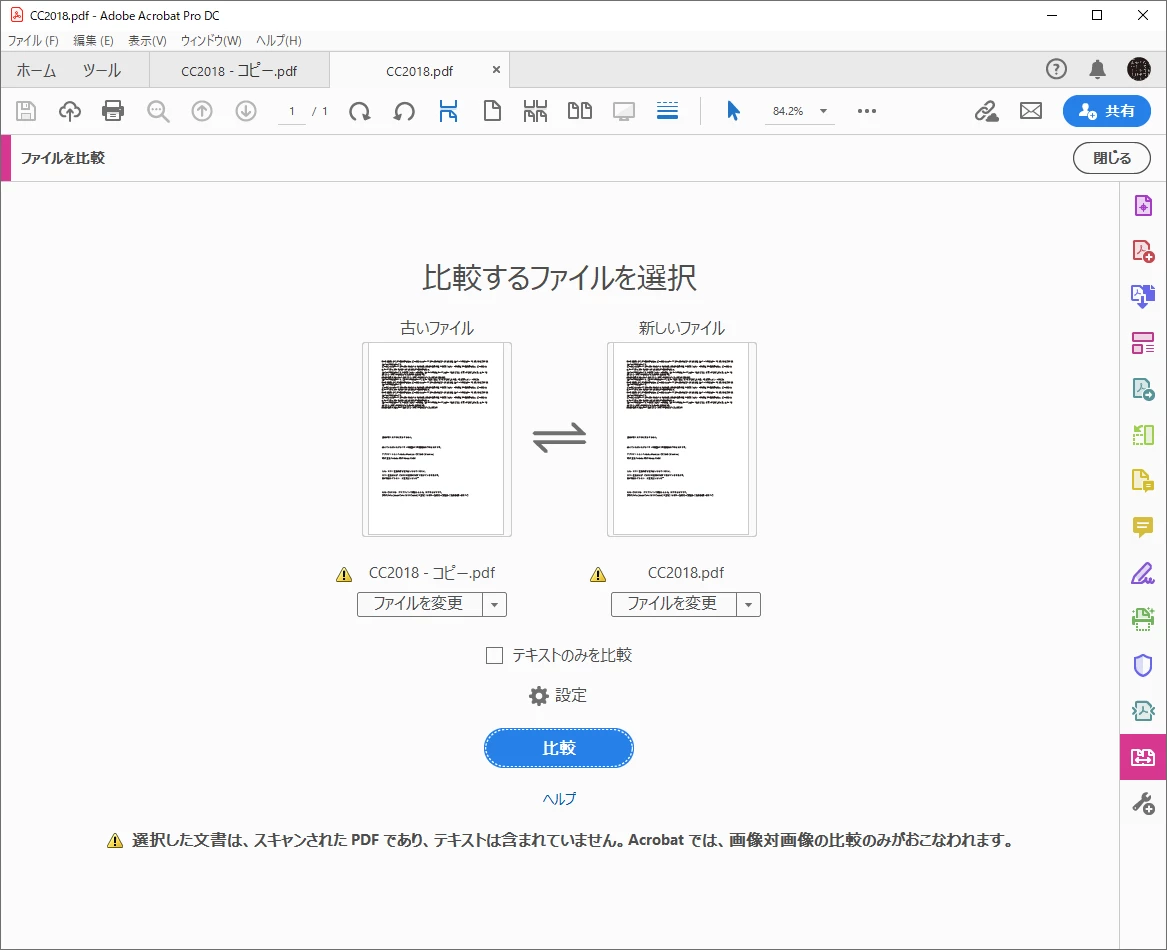
Task: Open the 編集(E) menu
Action: (x=93, y=40)
